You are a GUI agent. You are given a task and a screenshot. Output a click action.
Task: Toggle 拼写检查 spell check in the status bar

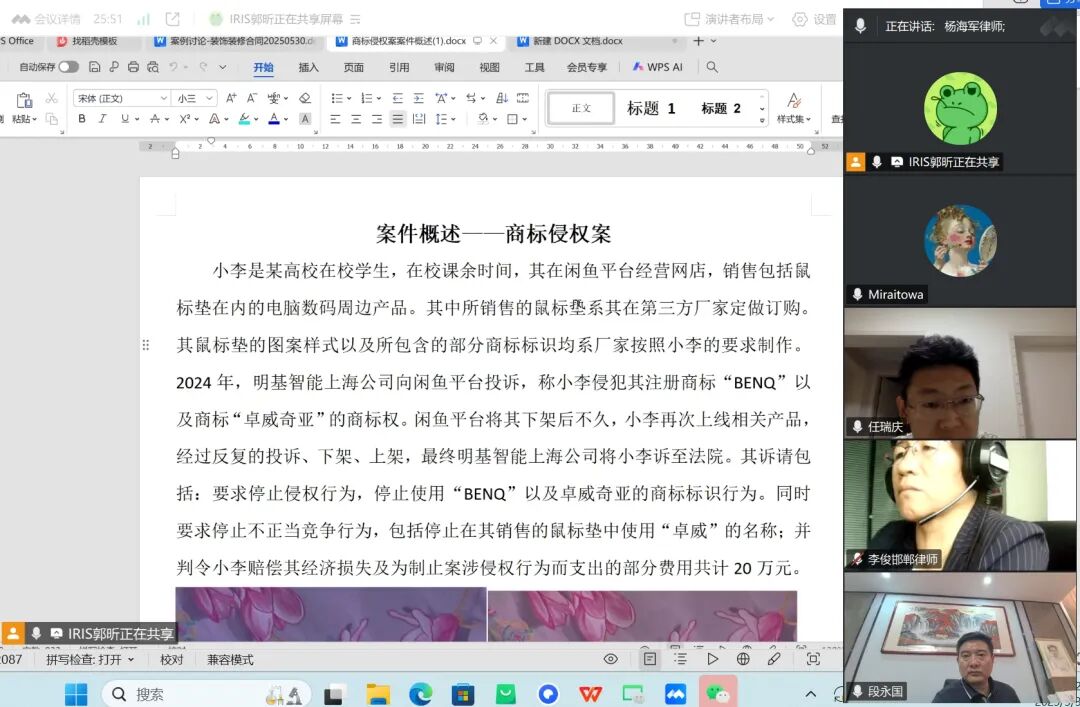87,659
